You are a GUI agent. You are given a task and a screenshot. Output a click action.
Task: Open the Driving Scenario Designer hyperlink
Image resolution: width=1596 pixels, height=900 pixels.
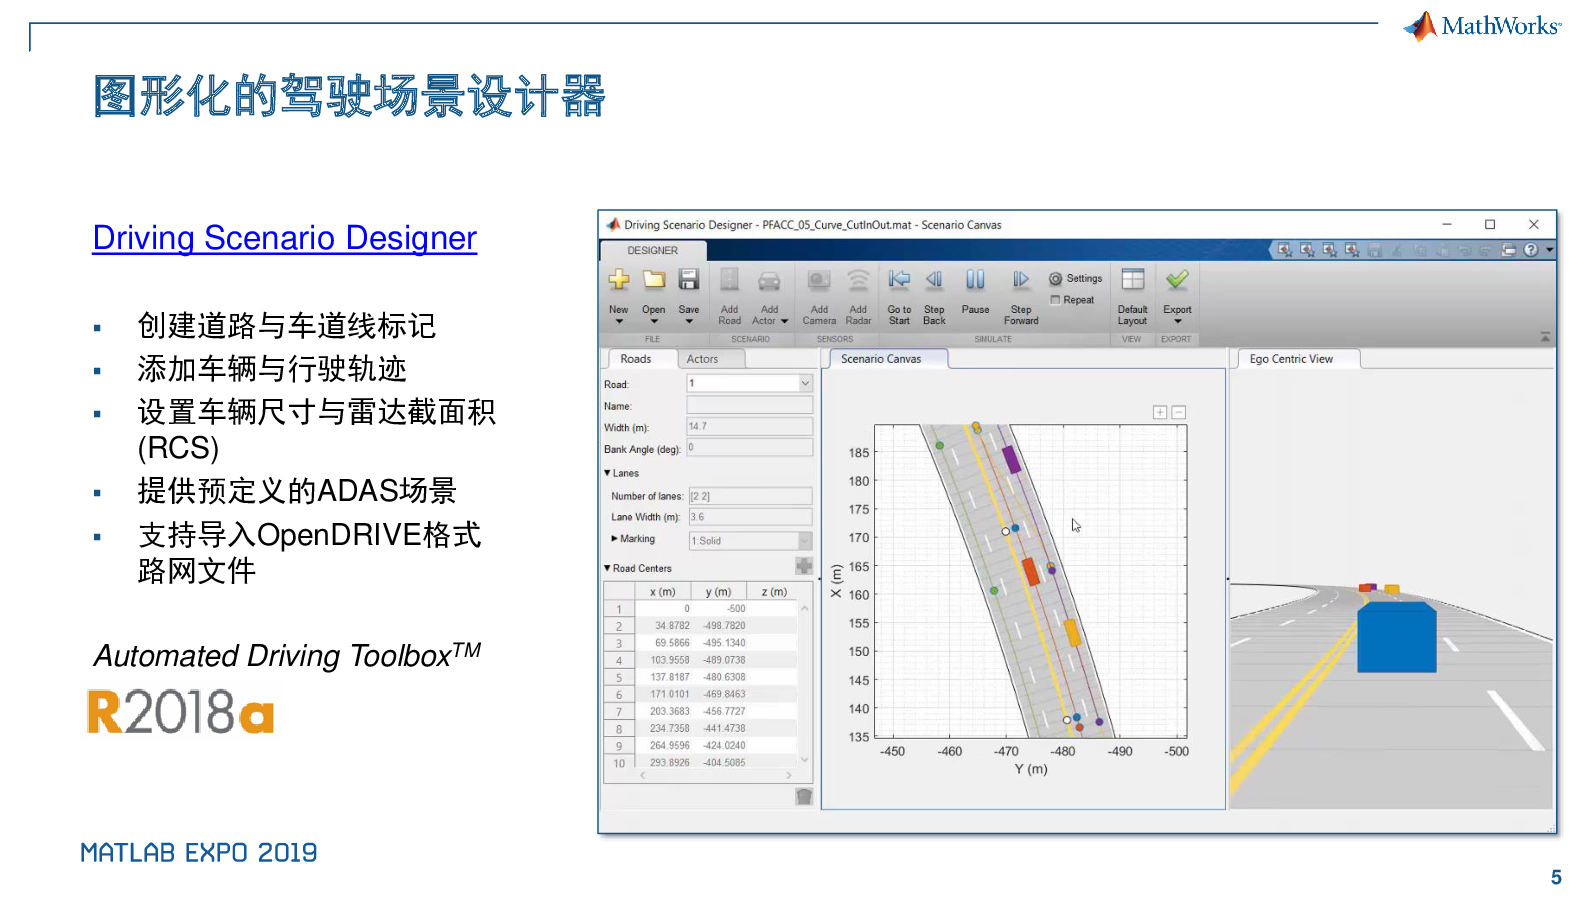[285, 238]
